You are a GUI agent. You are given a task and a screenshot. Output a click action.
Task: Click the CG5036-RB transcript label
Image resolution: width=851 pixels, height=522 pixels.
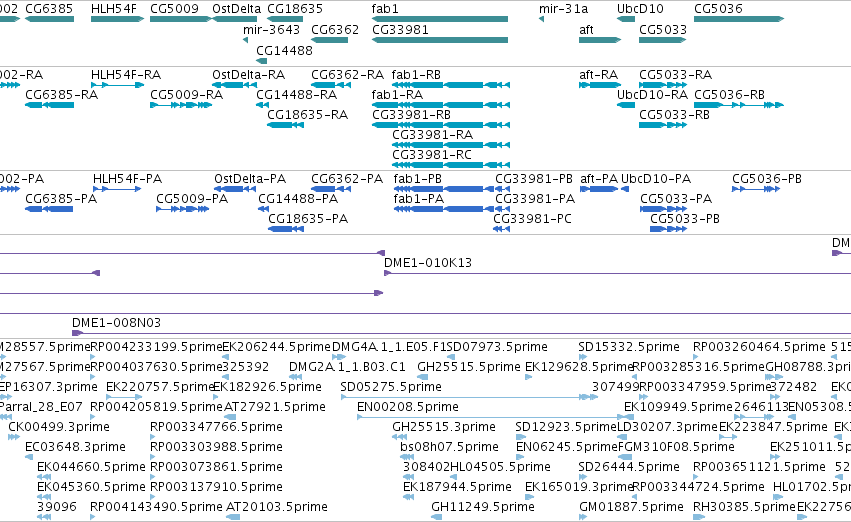coord(729,94)
